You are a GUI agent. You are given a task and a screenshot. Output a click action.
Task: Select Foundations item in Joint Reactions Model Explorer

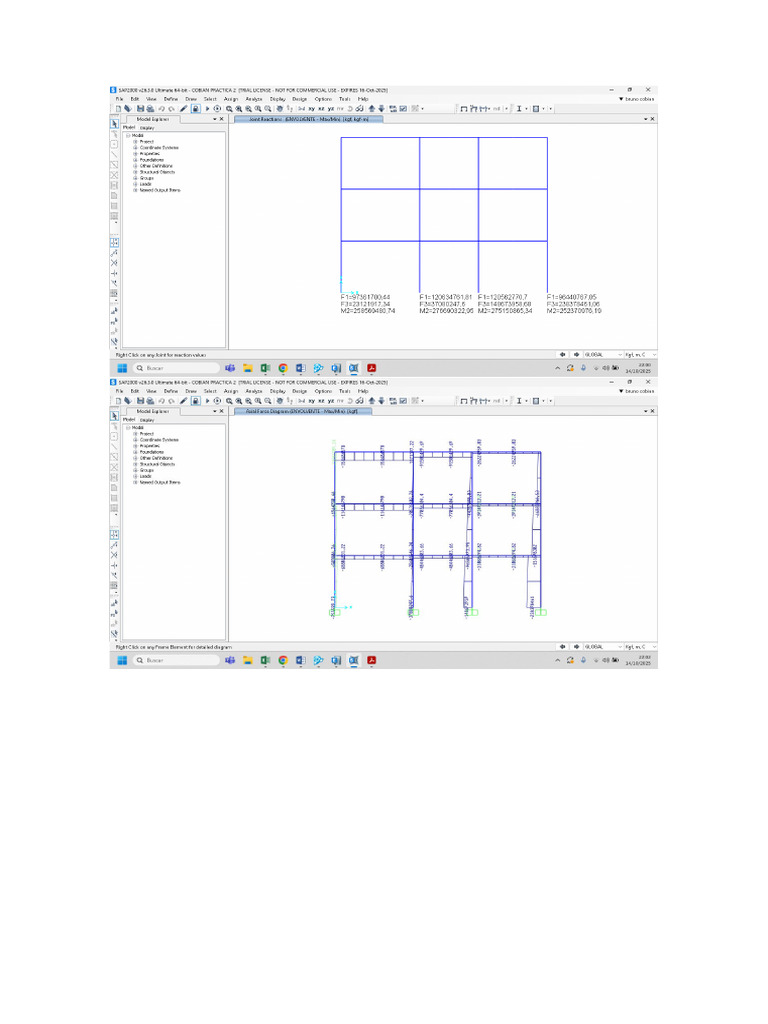coord(152,159)
